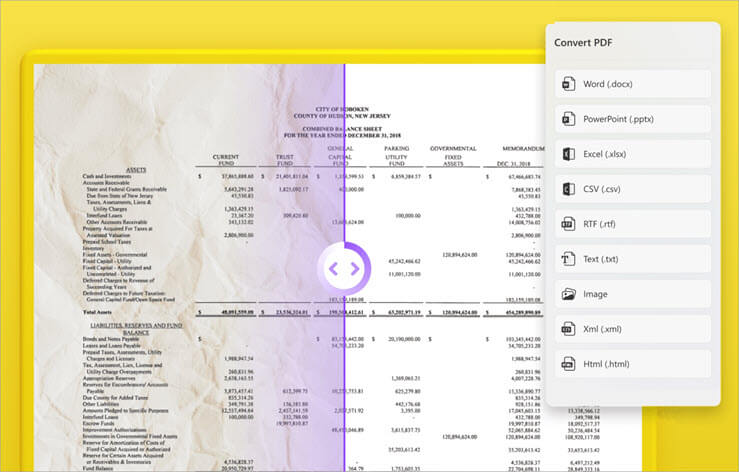Click the 'CURRENT FUND' column header

(226, 160)
